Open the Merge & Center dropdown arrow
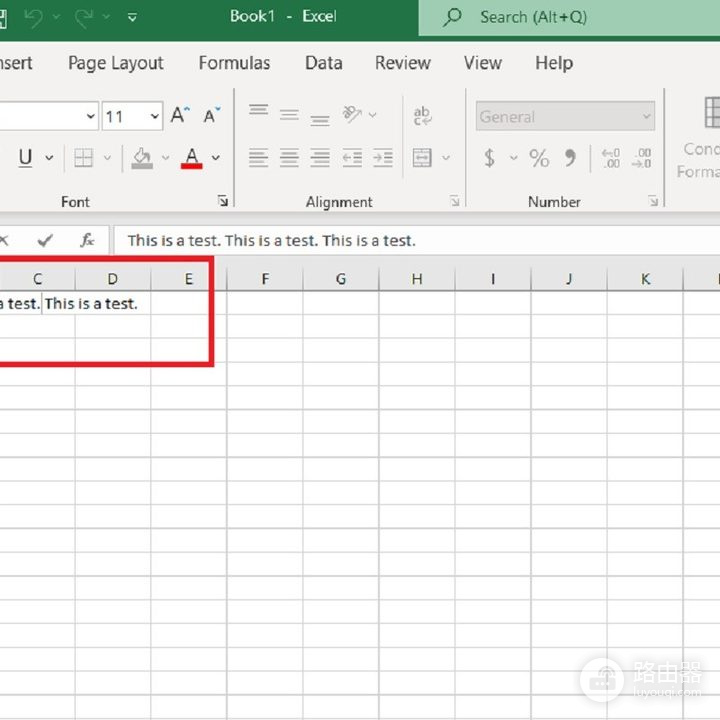Screen dimensions: 720x720 (445, 158)
